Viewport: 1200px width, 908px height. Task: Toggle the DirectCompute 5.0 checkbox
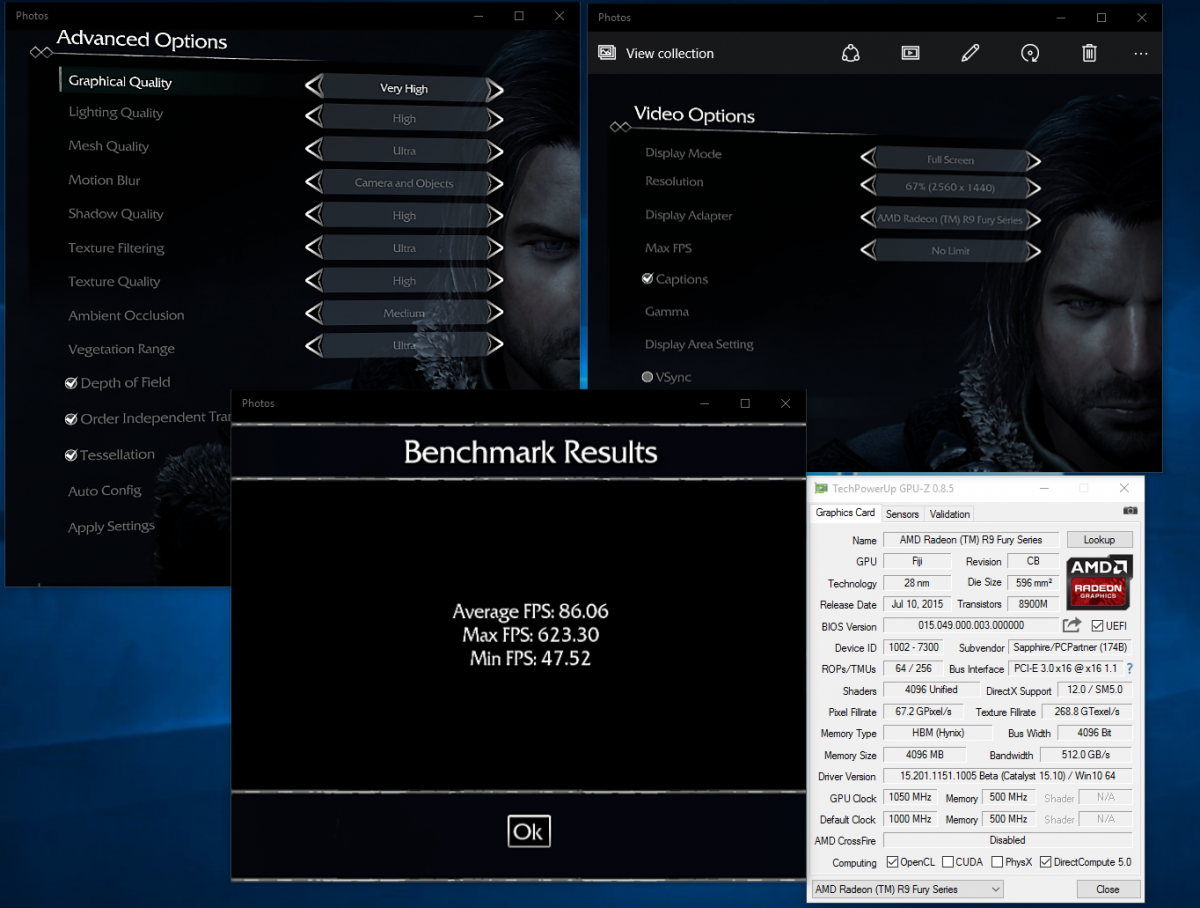click(1046, 862)
